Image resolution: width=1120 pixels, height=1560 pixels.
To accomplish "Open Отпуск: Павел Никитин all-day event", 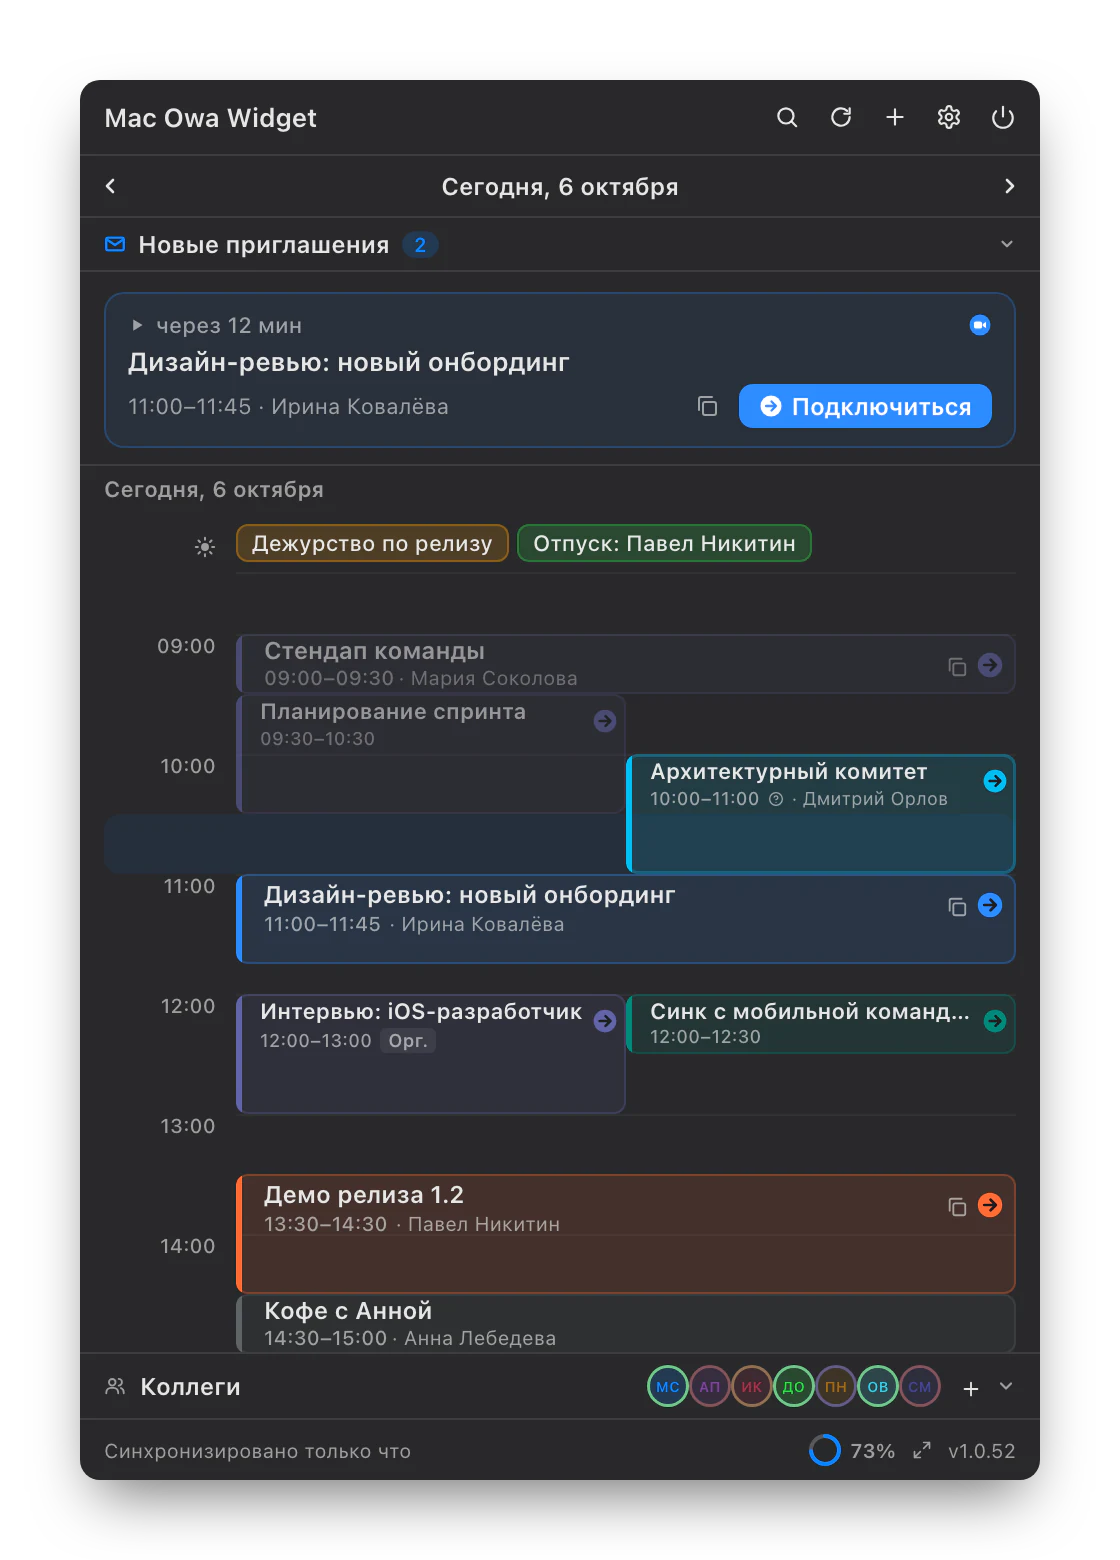I will (x=664, y=543).
